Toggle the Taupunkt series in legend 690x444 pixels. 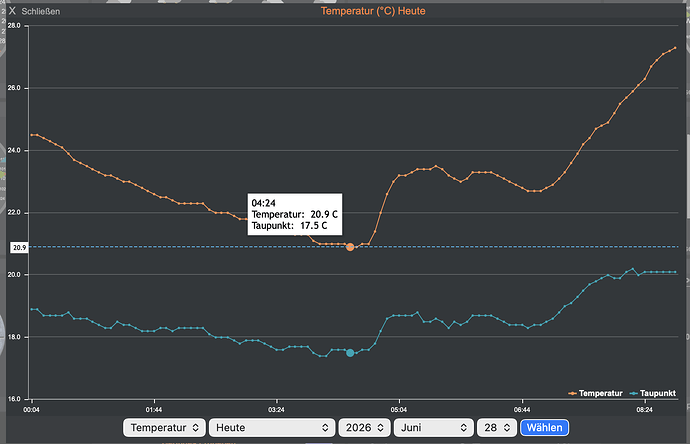(x=657, y=393)
